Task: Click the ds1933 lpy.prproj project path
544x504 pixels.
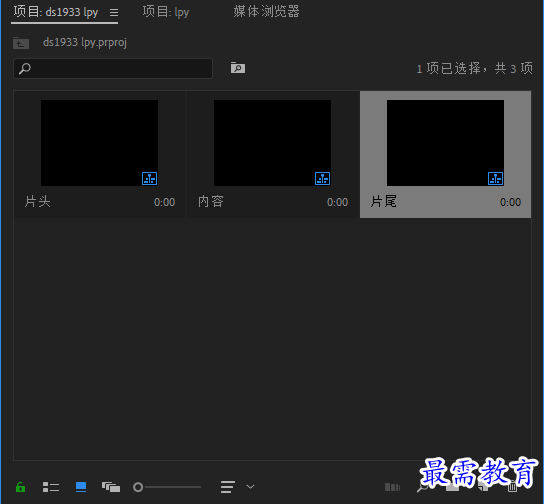Action: click(x=85, y=42)
